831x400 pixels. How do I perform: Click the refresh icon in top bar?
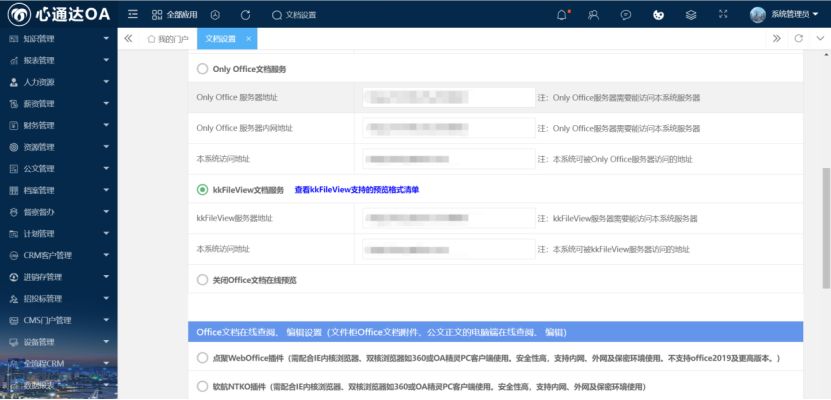click(246, 15)
